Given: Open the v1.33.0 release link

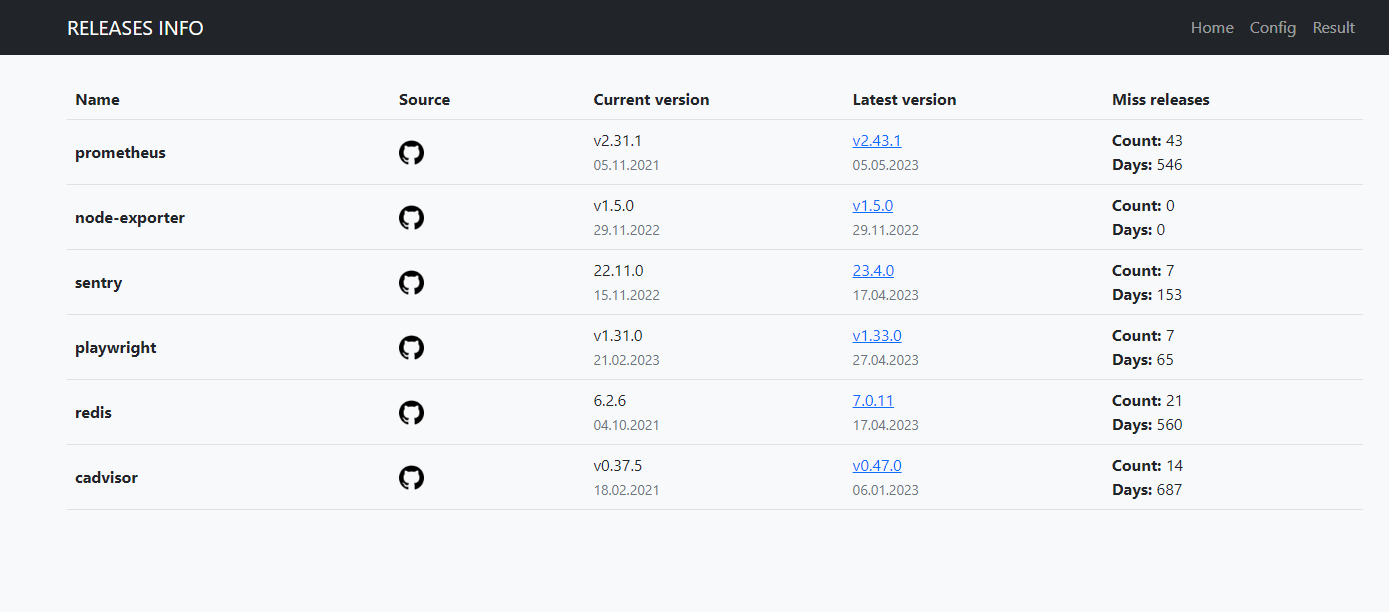Looking at the screenshot, I should pos(877,336).
